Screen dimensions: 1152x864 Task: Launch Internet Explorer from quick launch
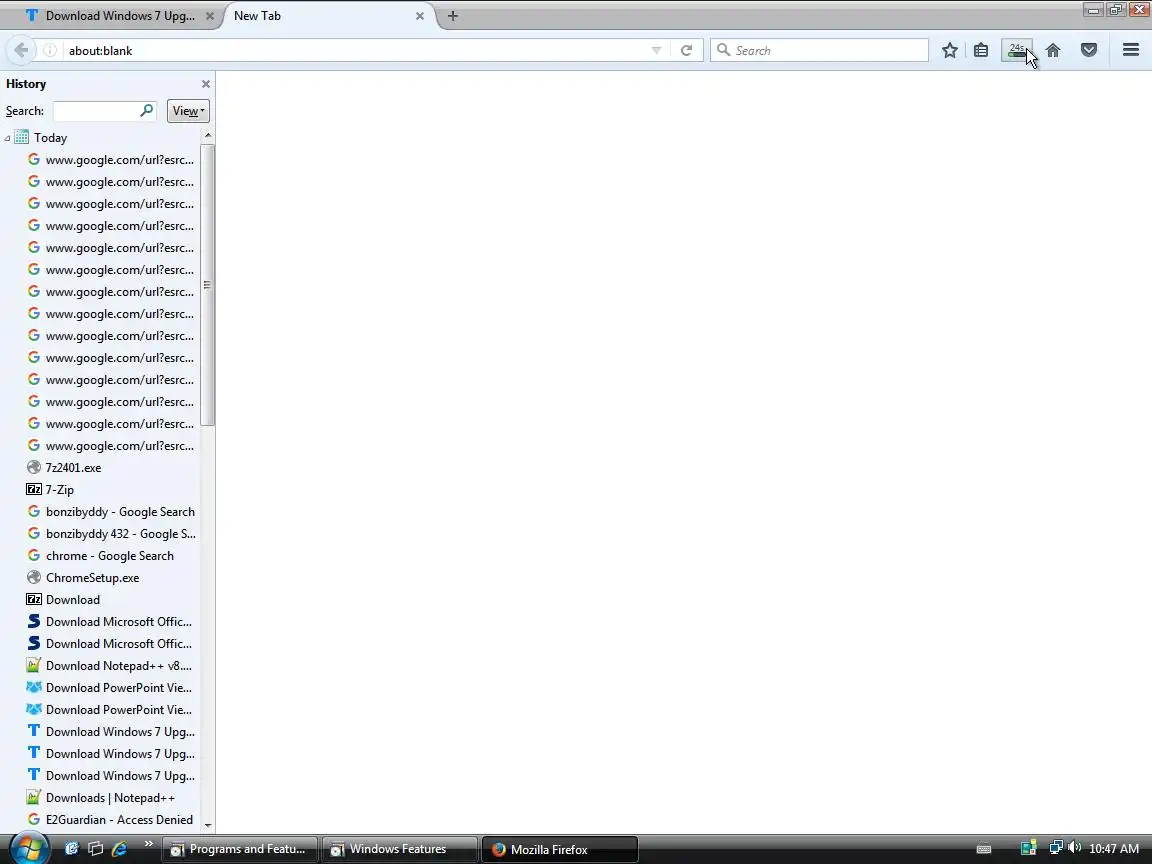119,849
